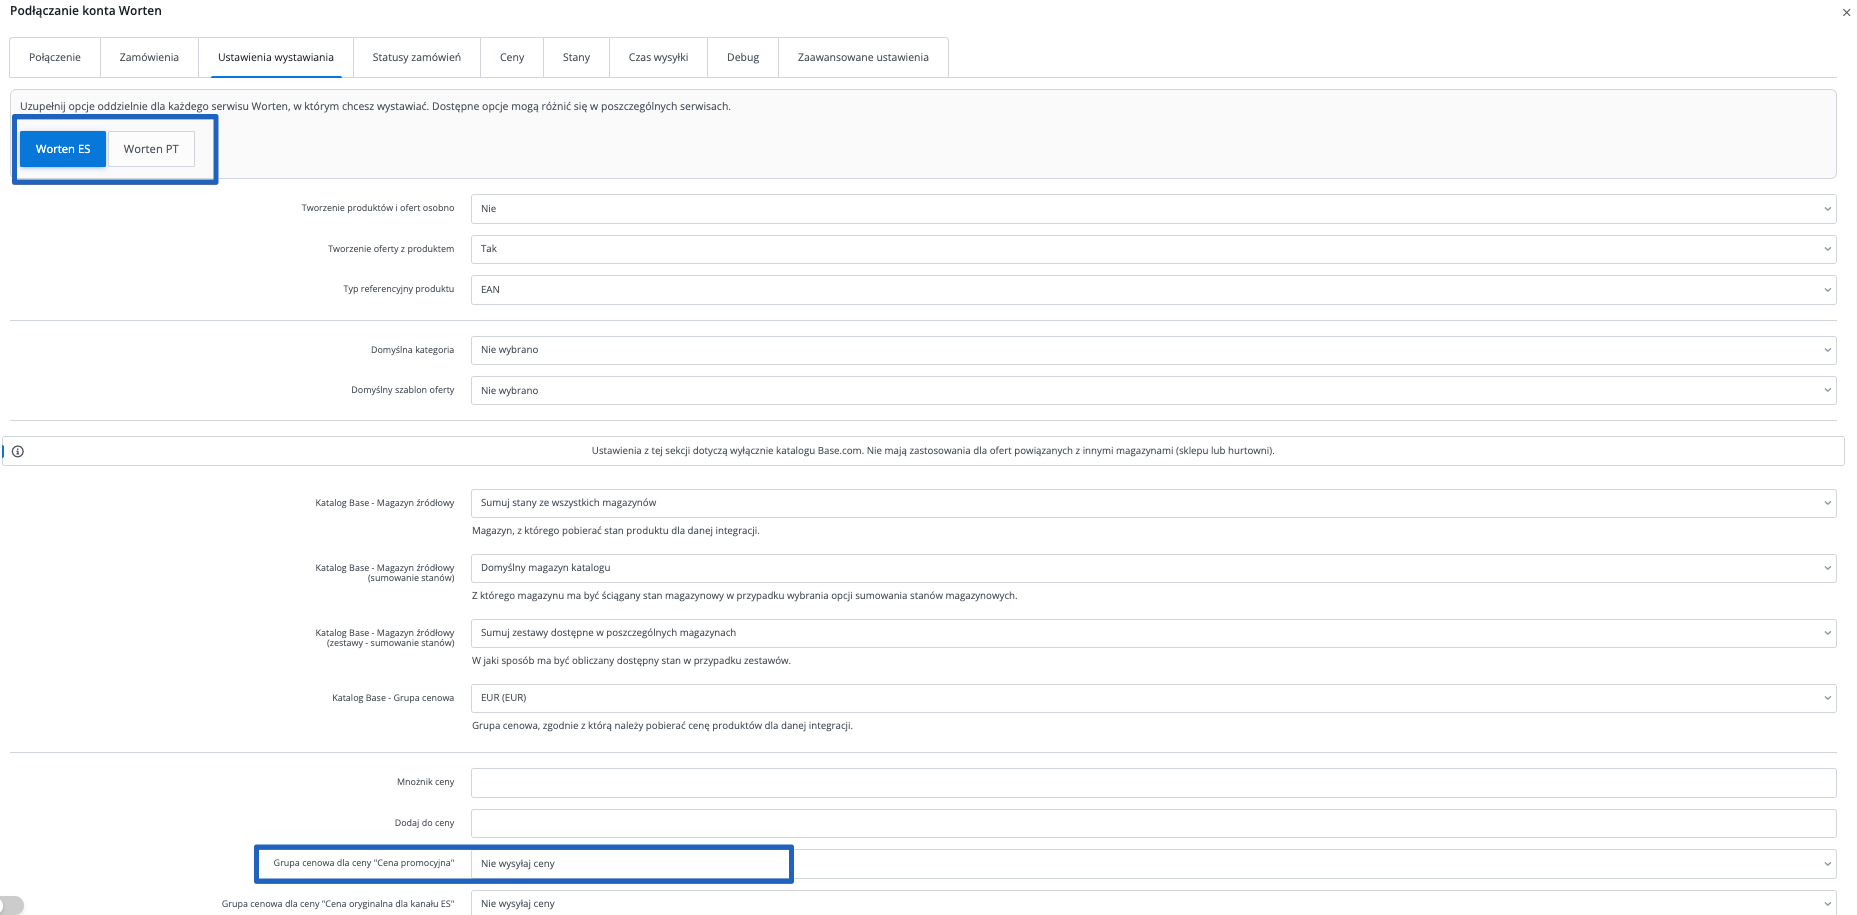The image size is (1857, 915).
Task: Expand the Katalog Base - Grupa cenowa dropdown
Action: point(1153,698)
